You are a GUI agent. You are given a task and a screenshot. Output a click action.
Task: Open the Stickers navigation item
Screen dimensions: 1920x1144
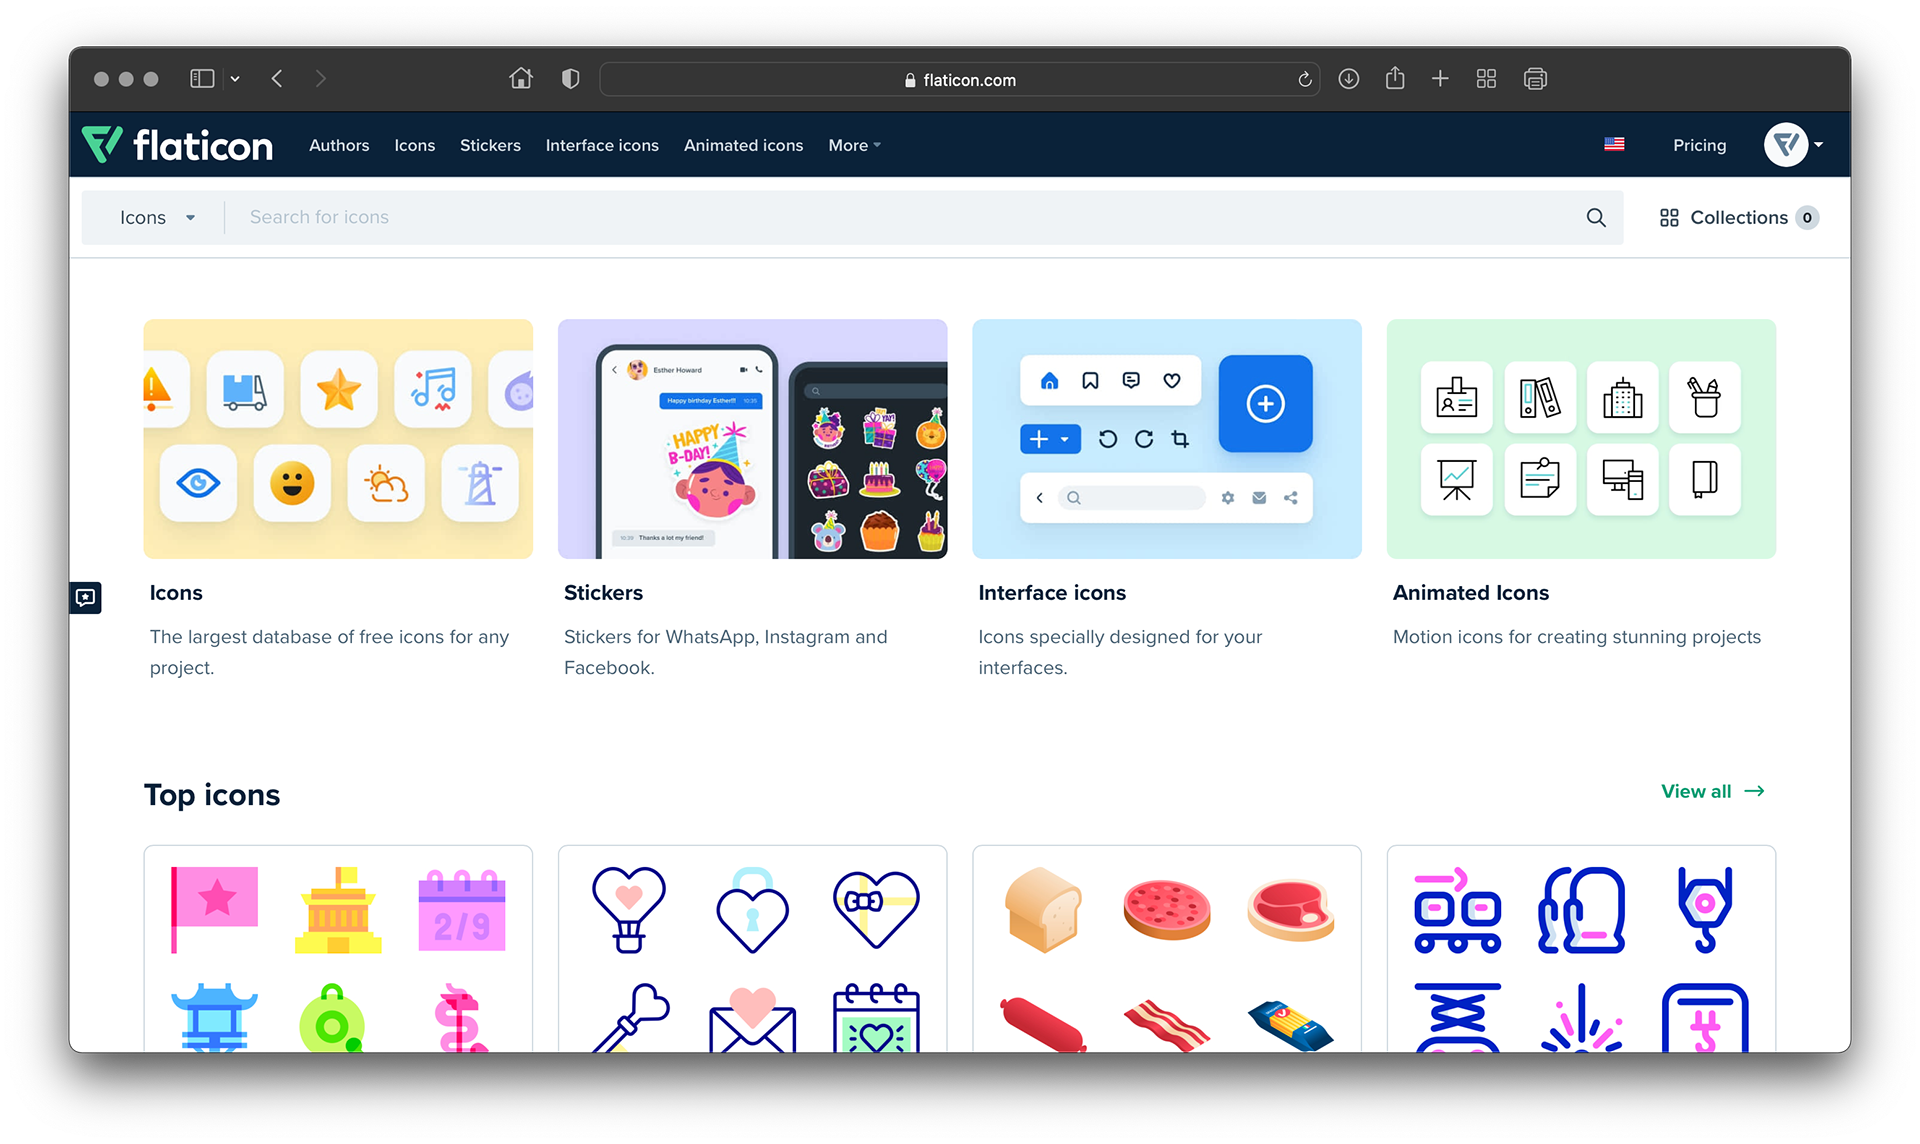click(x=490, y=145)
